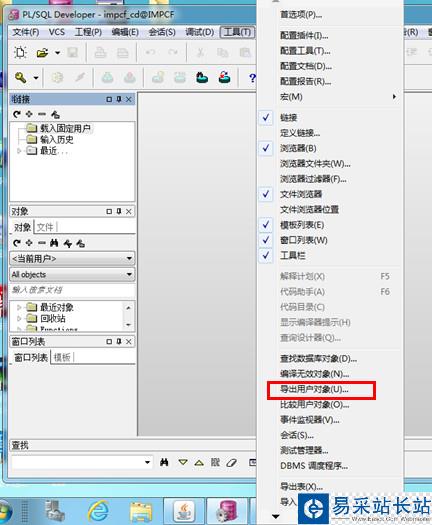Click the 输入搜索文本 search field
This screenshot has width=432, height=525.
coord(72,290)
